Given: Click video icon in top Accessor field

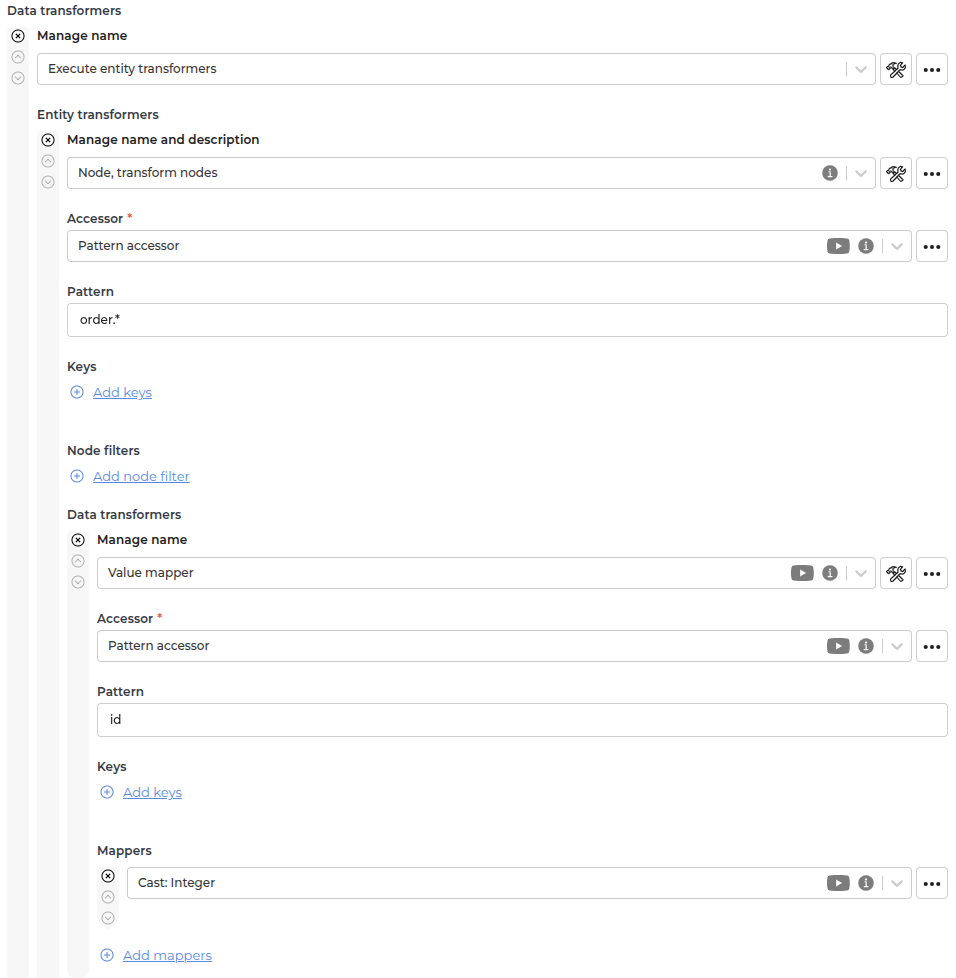Looking at the screenshot, I should pyautogui.click(x=838, y=246).
